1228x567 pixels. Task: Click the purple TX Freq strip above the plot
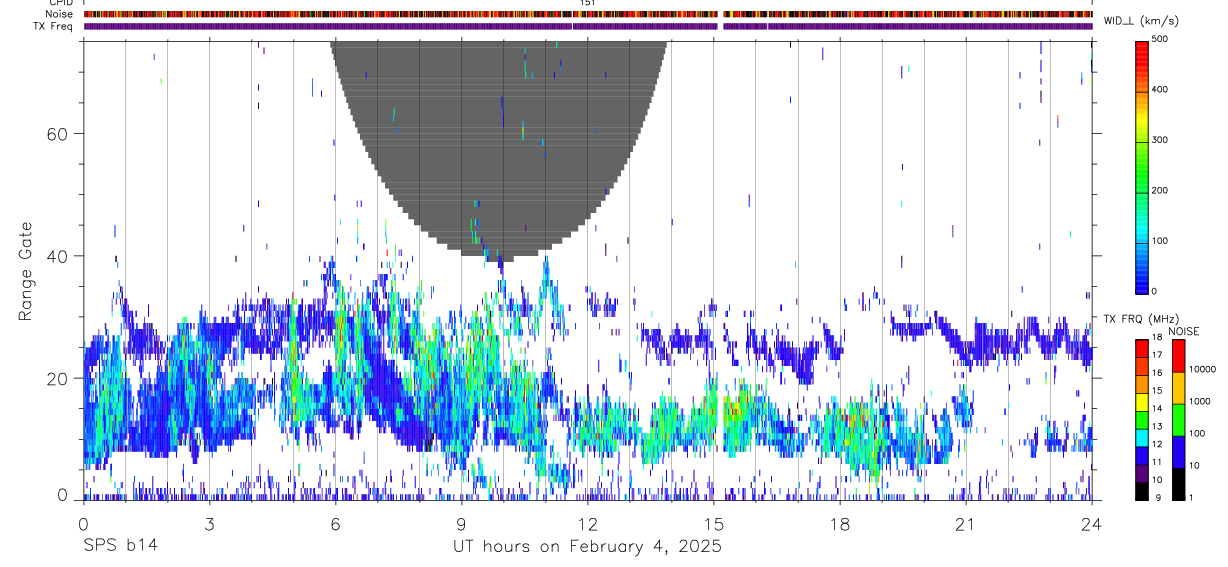[588, 26]
